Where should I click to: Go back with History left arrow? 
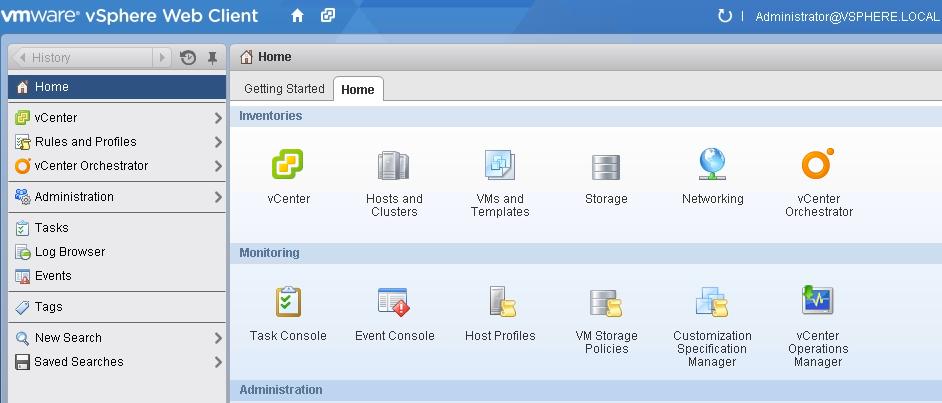click(x=22, y=58)
